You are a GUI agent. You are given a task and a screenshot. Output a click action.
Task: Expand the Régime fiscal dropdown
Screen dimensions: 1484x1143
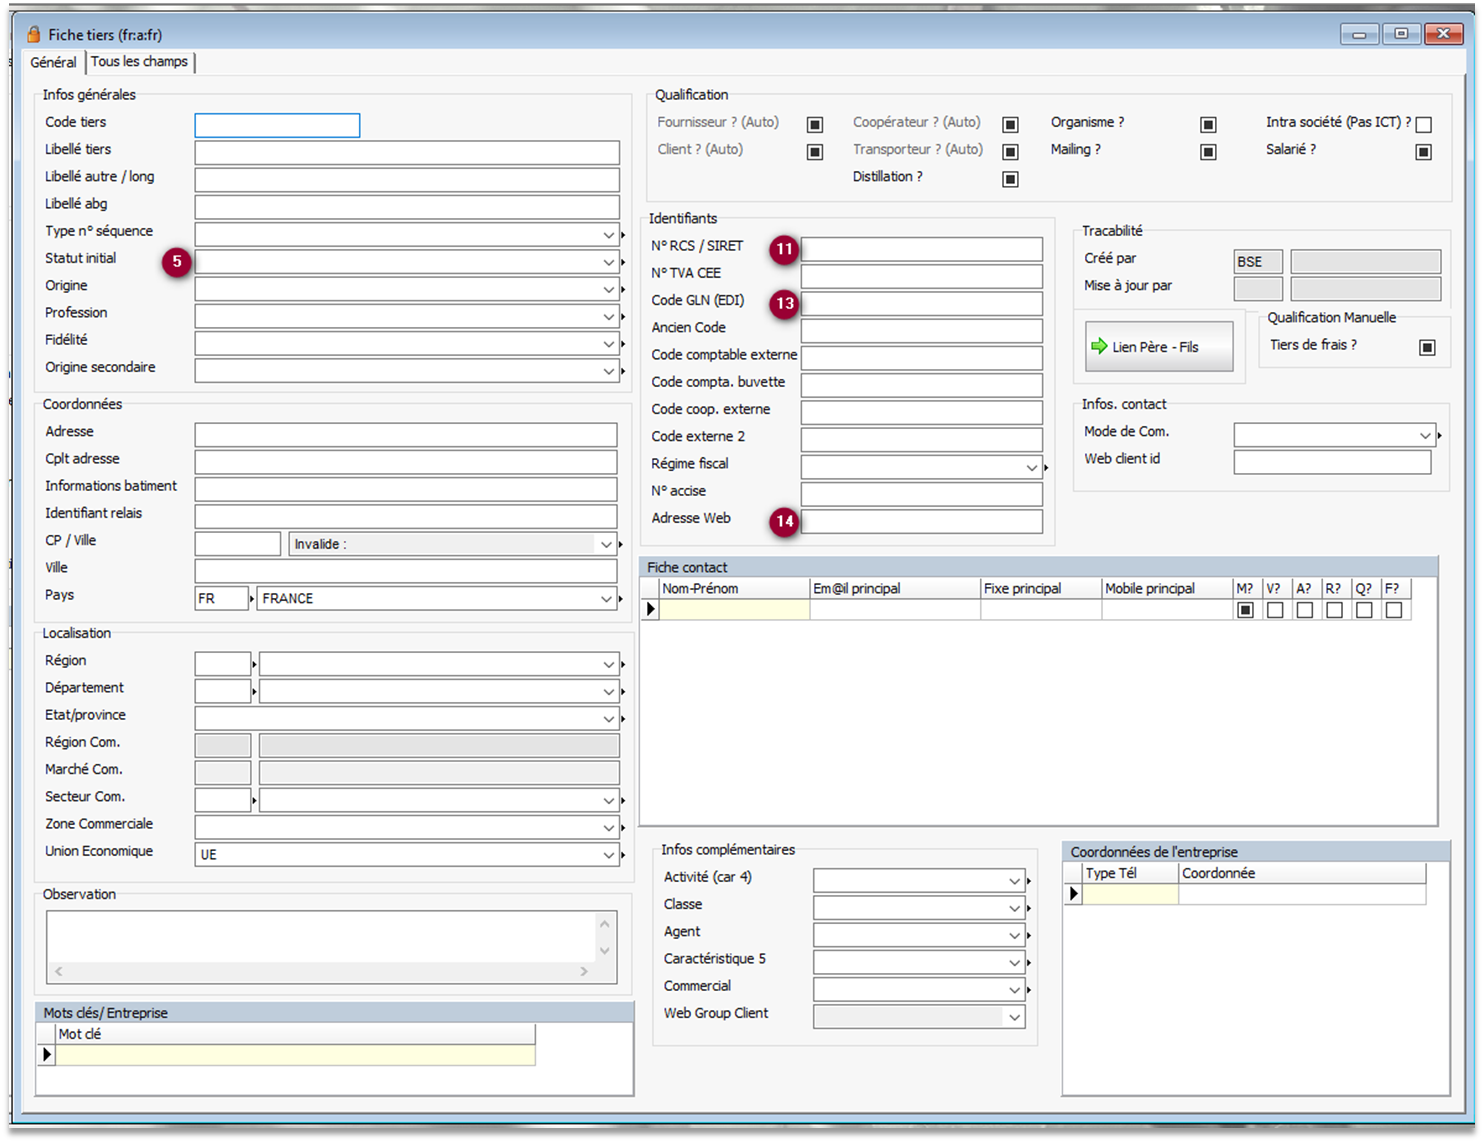(1031, 467)
